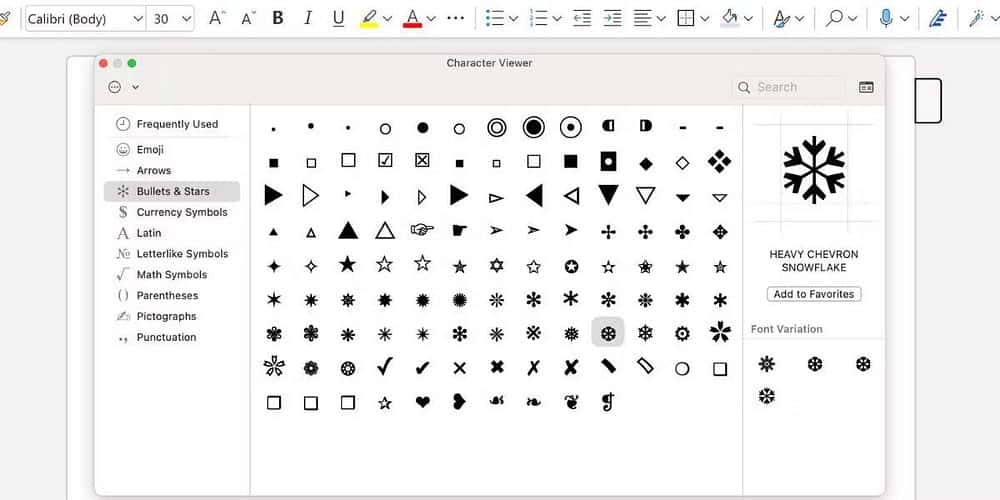Screen dimensions: 1000x500
Task: Toggle bold formatting in the toolbar
Action: [278, 18]
